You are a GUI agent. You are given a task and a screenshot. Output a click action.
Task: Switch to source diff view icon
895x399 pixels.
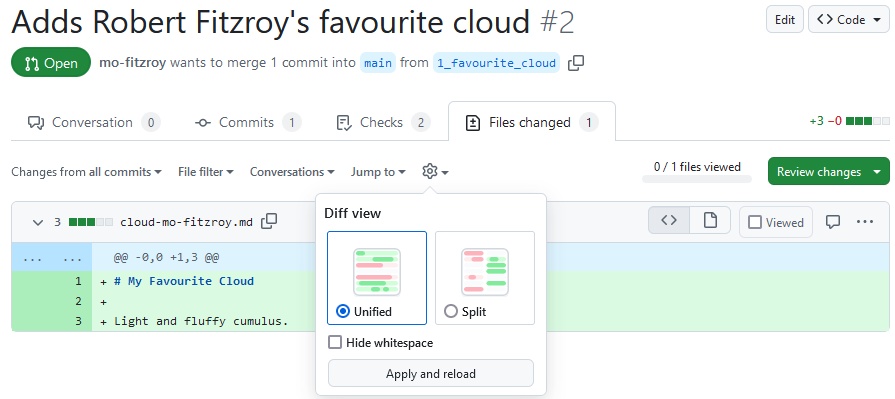(669, 220)
